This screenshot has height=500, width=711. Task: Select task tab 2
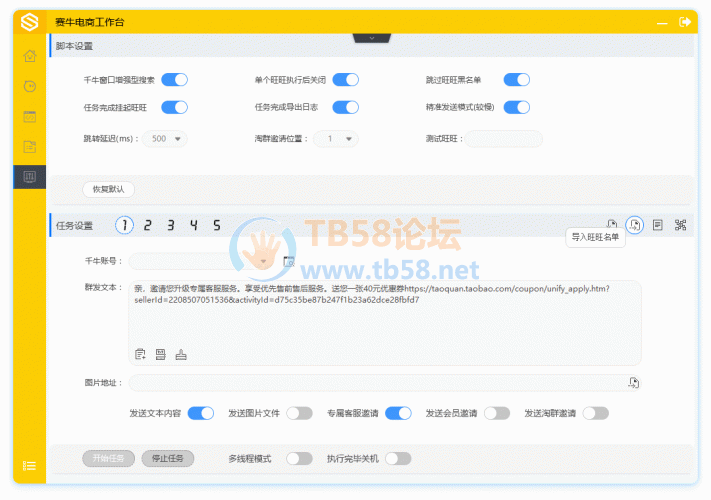[147, 225]
